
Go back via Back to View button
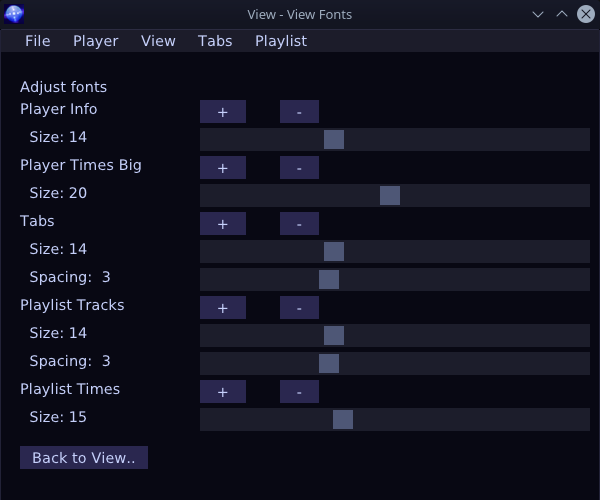(84, 458)
